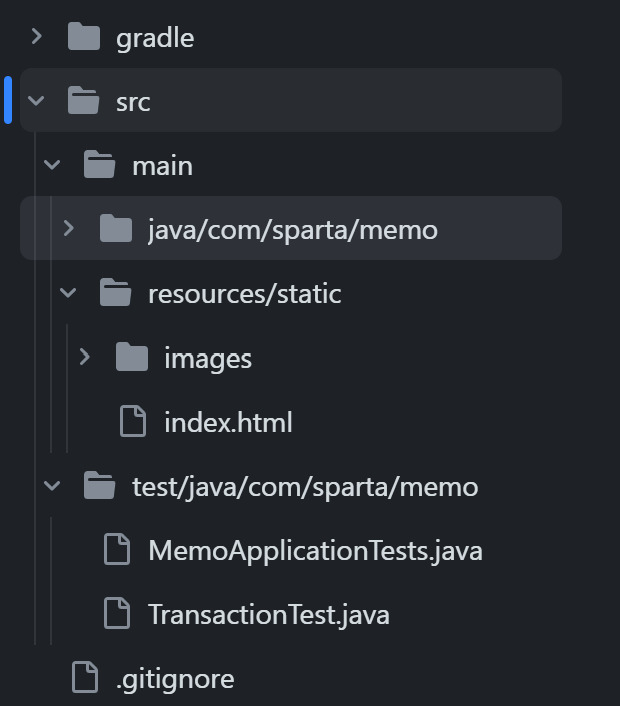This screenshot has height=706, width=620.
Task: Click the src open-folder icon
Action: pos(83,100)
